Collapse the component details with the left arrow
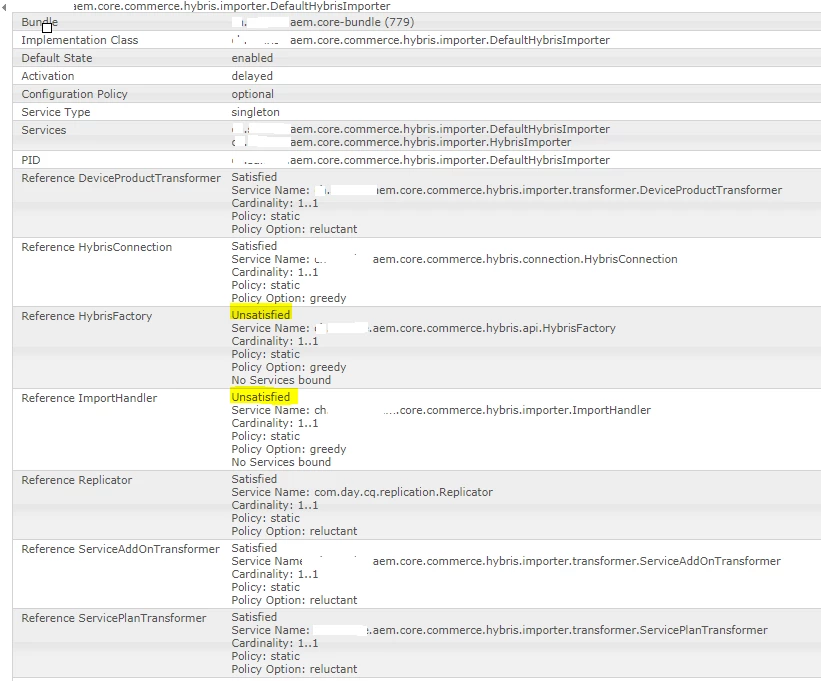The width and height of the screenshot is (821, 681). 4,7
